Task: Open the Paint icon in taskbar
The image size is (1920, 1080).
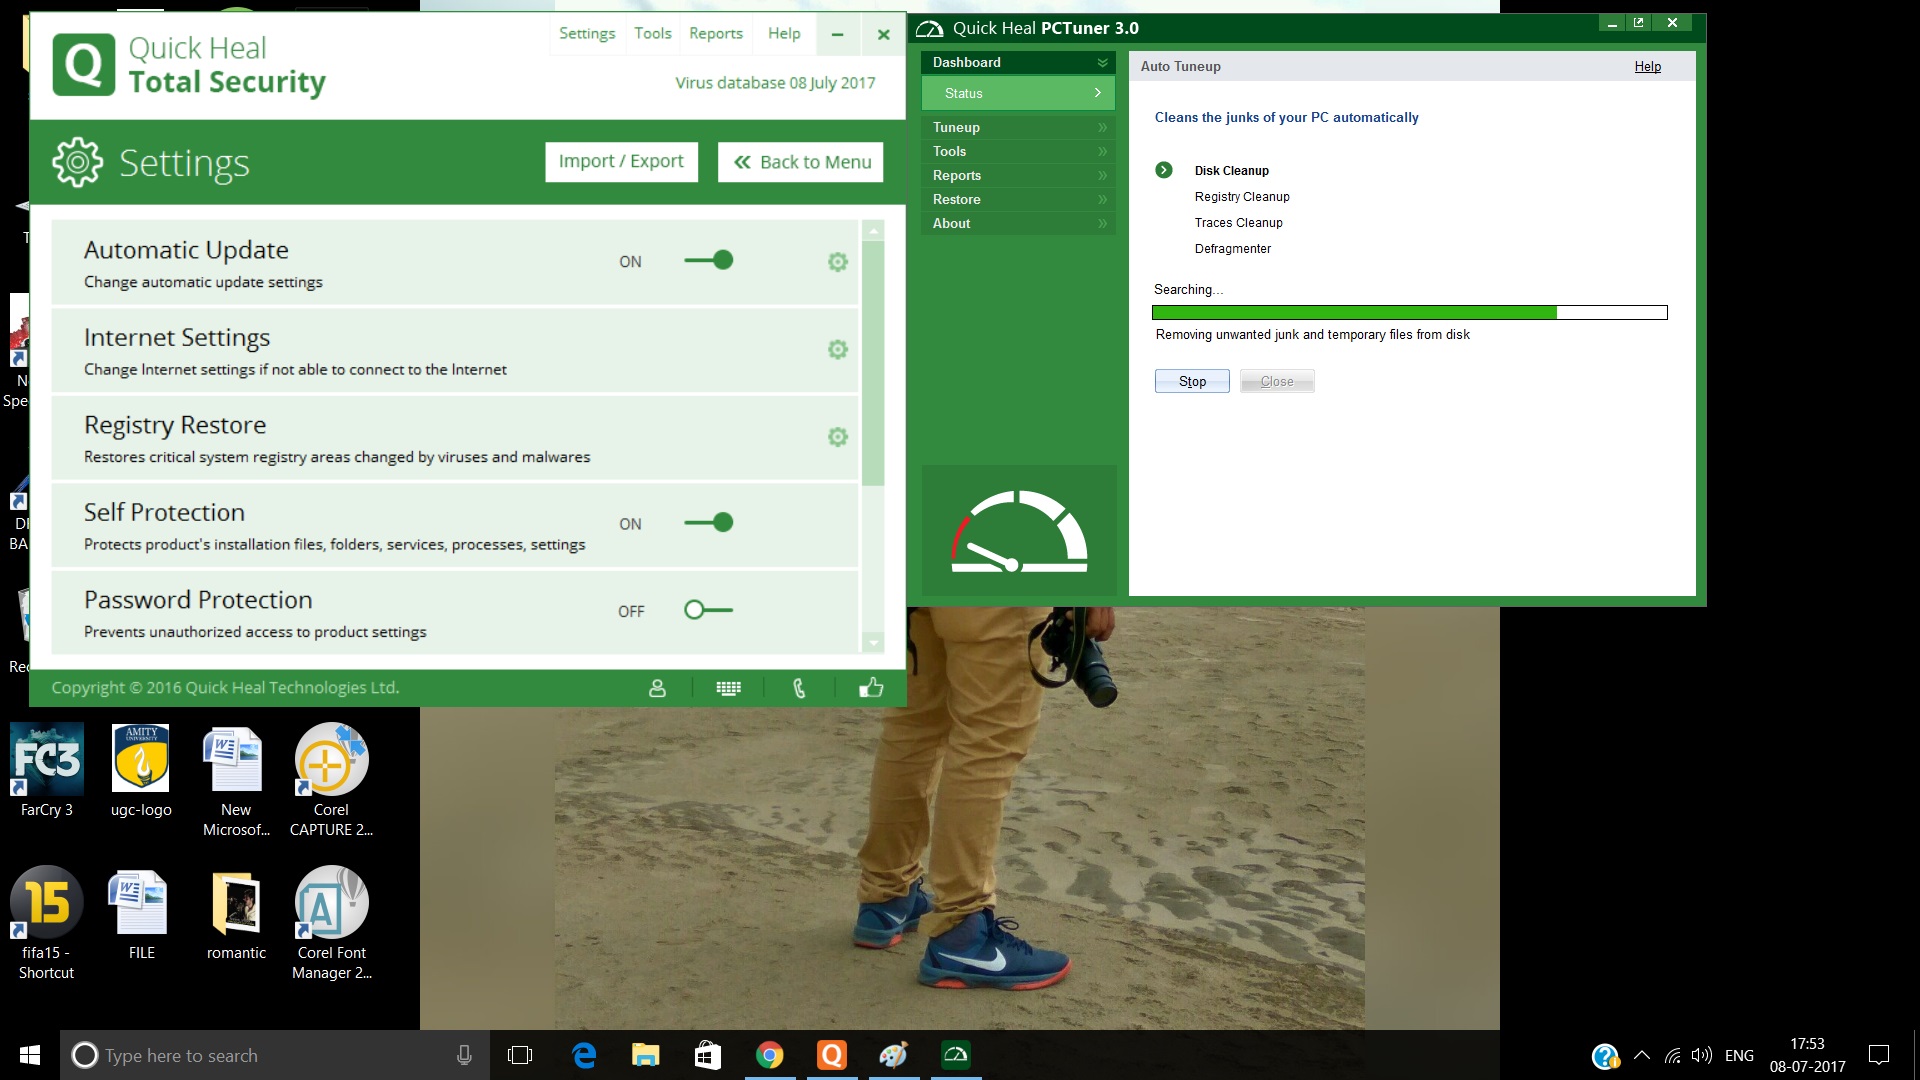Action: [x=894, y=1055]
